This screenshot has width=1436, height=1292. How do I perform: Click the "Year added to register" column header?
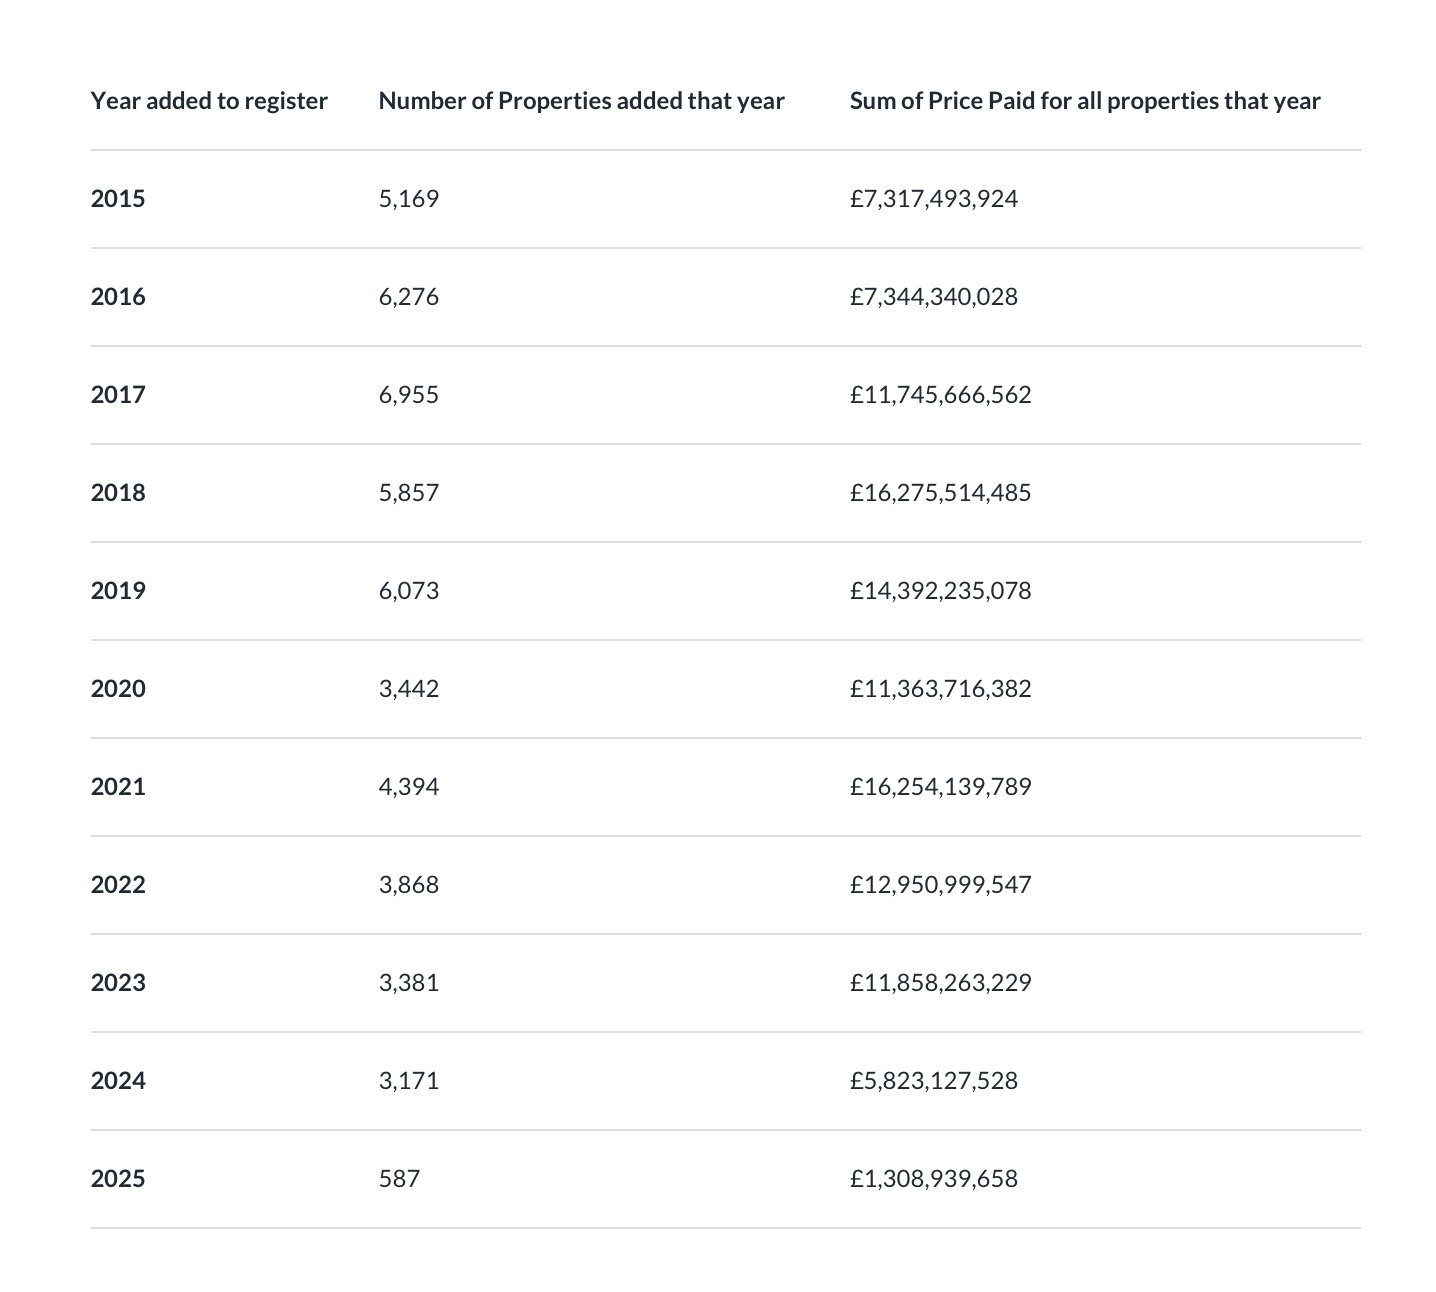pyautogui.click(x=209, y=101)
